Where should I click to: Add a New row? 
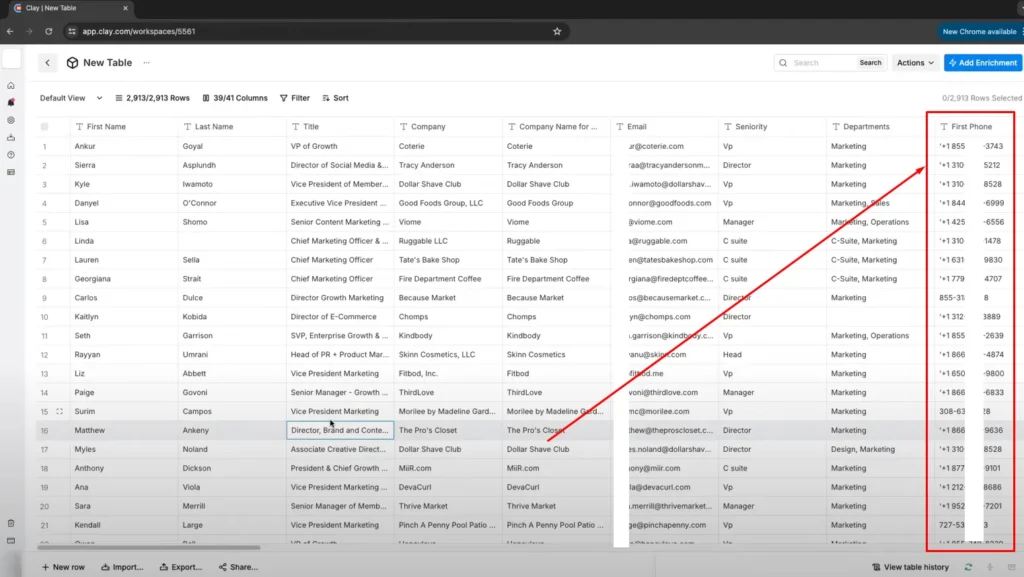63,567
